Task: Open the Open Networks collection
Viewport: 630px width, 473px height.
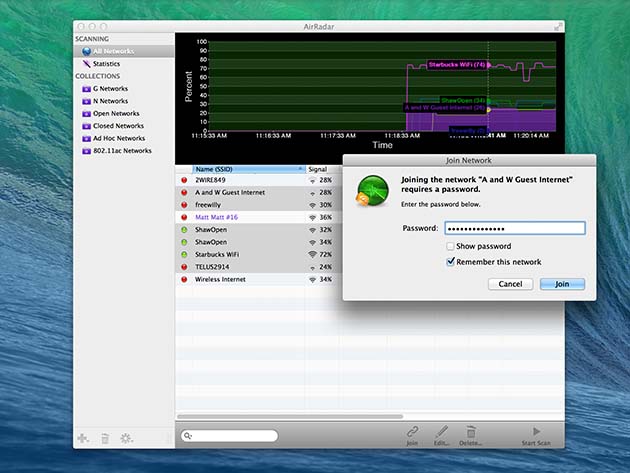Action: coord(116,113)
